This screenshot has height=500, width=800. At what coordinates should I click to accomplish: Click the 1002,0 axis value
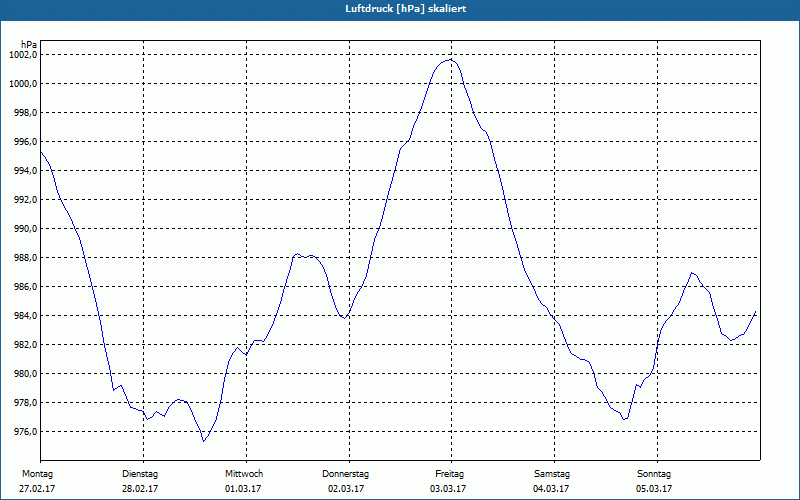23,55
